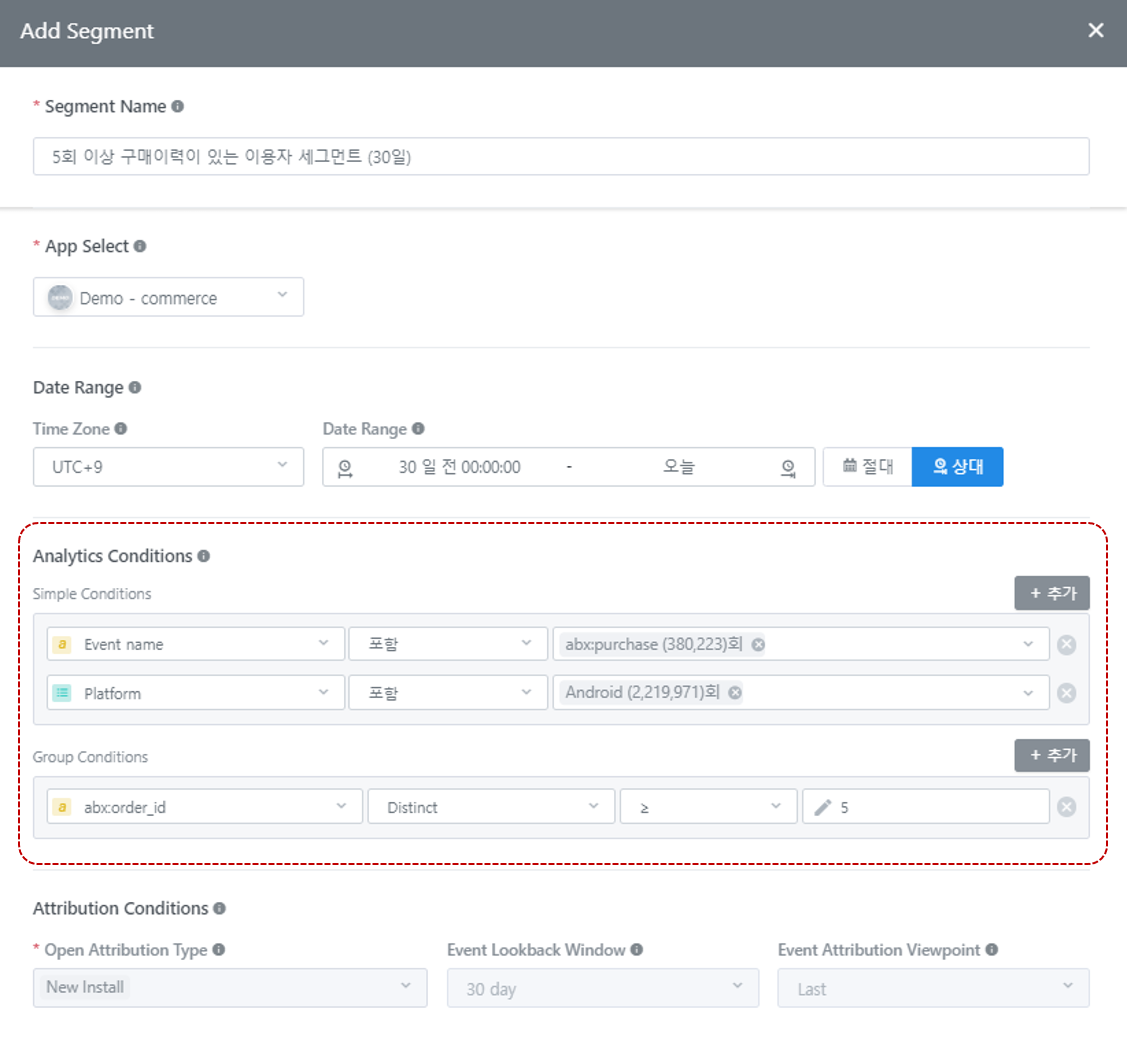Viewport: 1127px width, 1053px height.
Task: Open the Event name field dropdown
Action: tap(196, 644)
